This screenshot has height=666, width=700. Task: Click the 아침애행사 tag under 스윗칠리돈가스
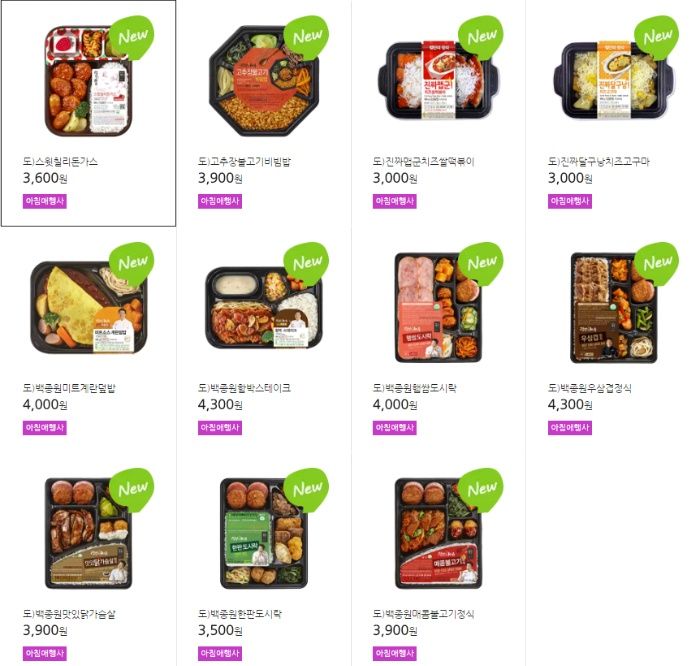point(45,201)
